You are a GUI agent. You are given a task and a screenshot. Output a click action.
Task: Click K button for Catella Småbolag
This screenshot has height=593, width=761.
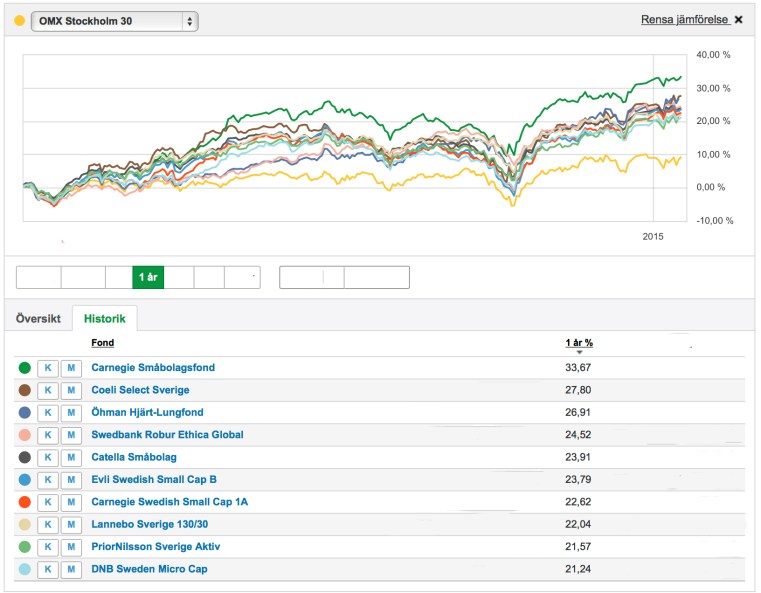click(x=47, y=457)
